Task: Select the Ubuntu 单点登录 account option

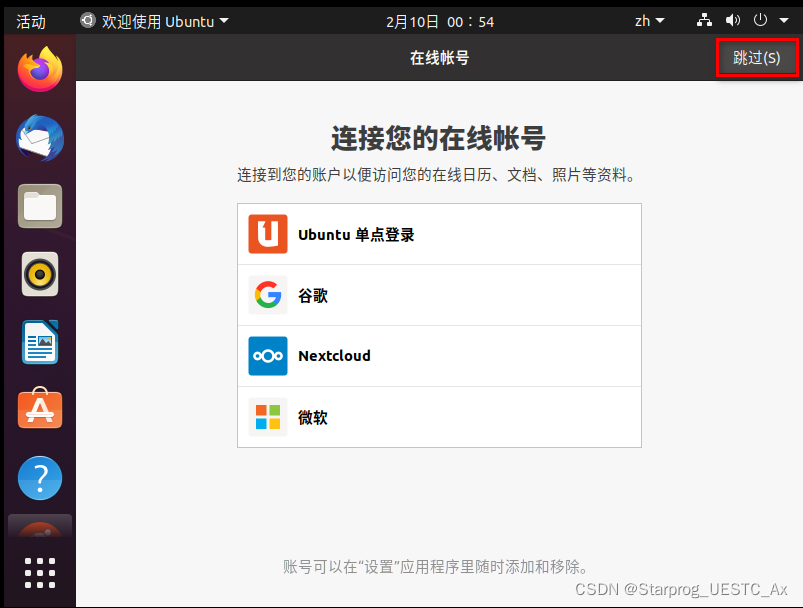Action: click(440, 233)
